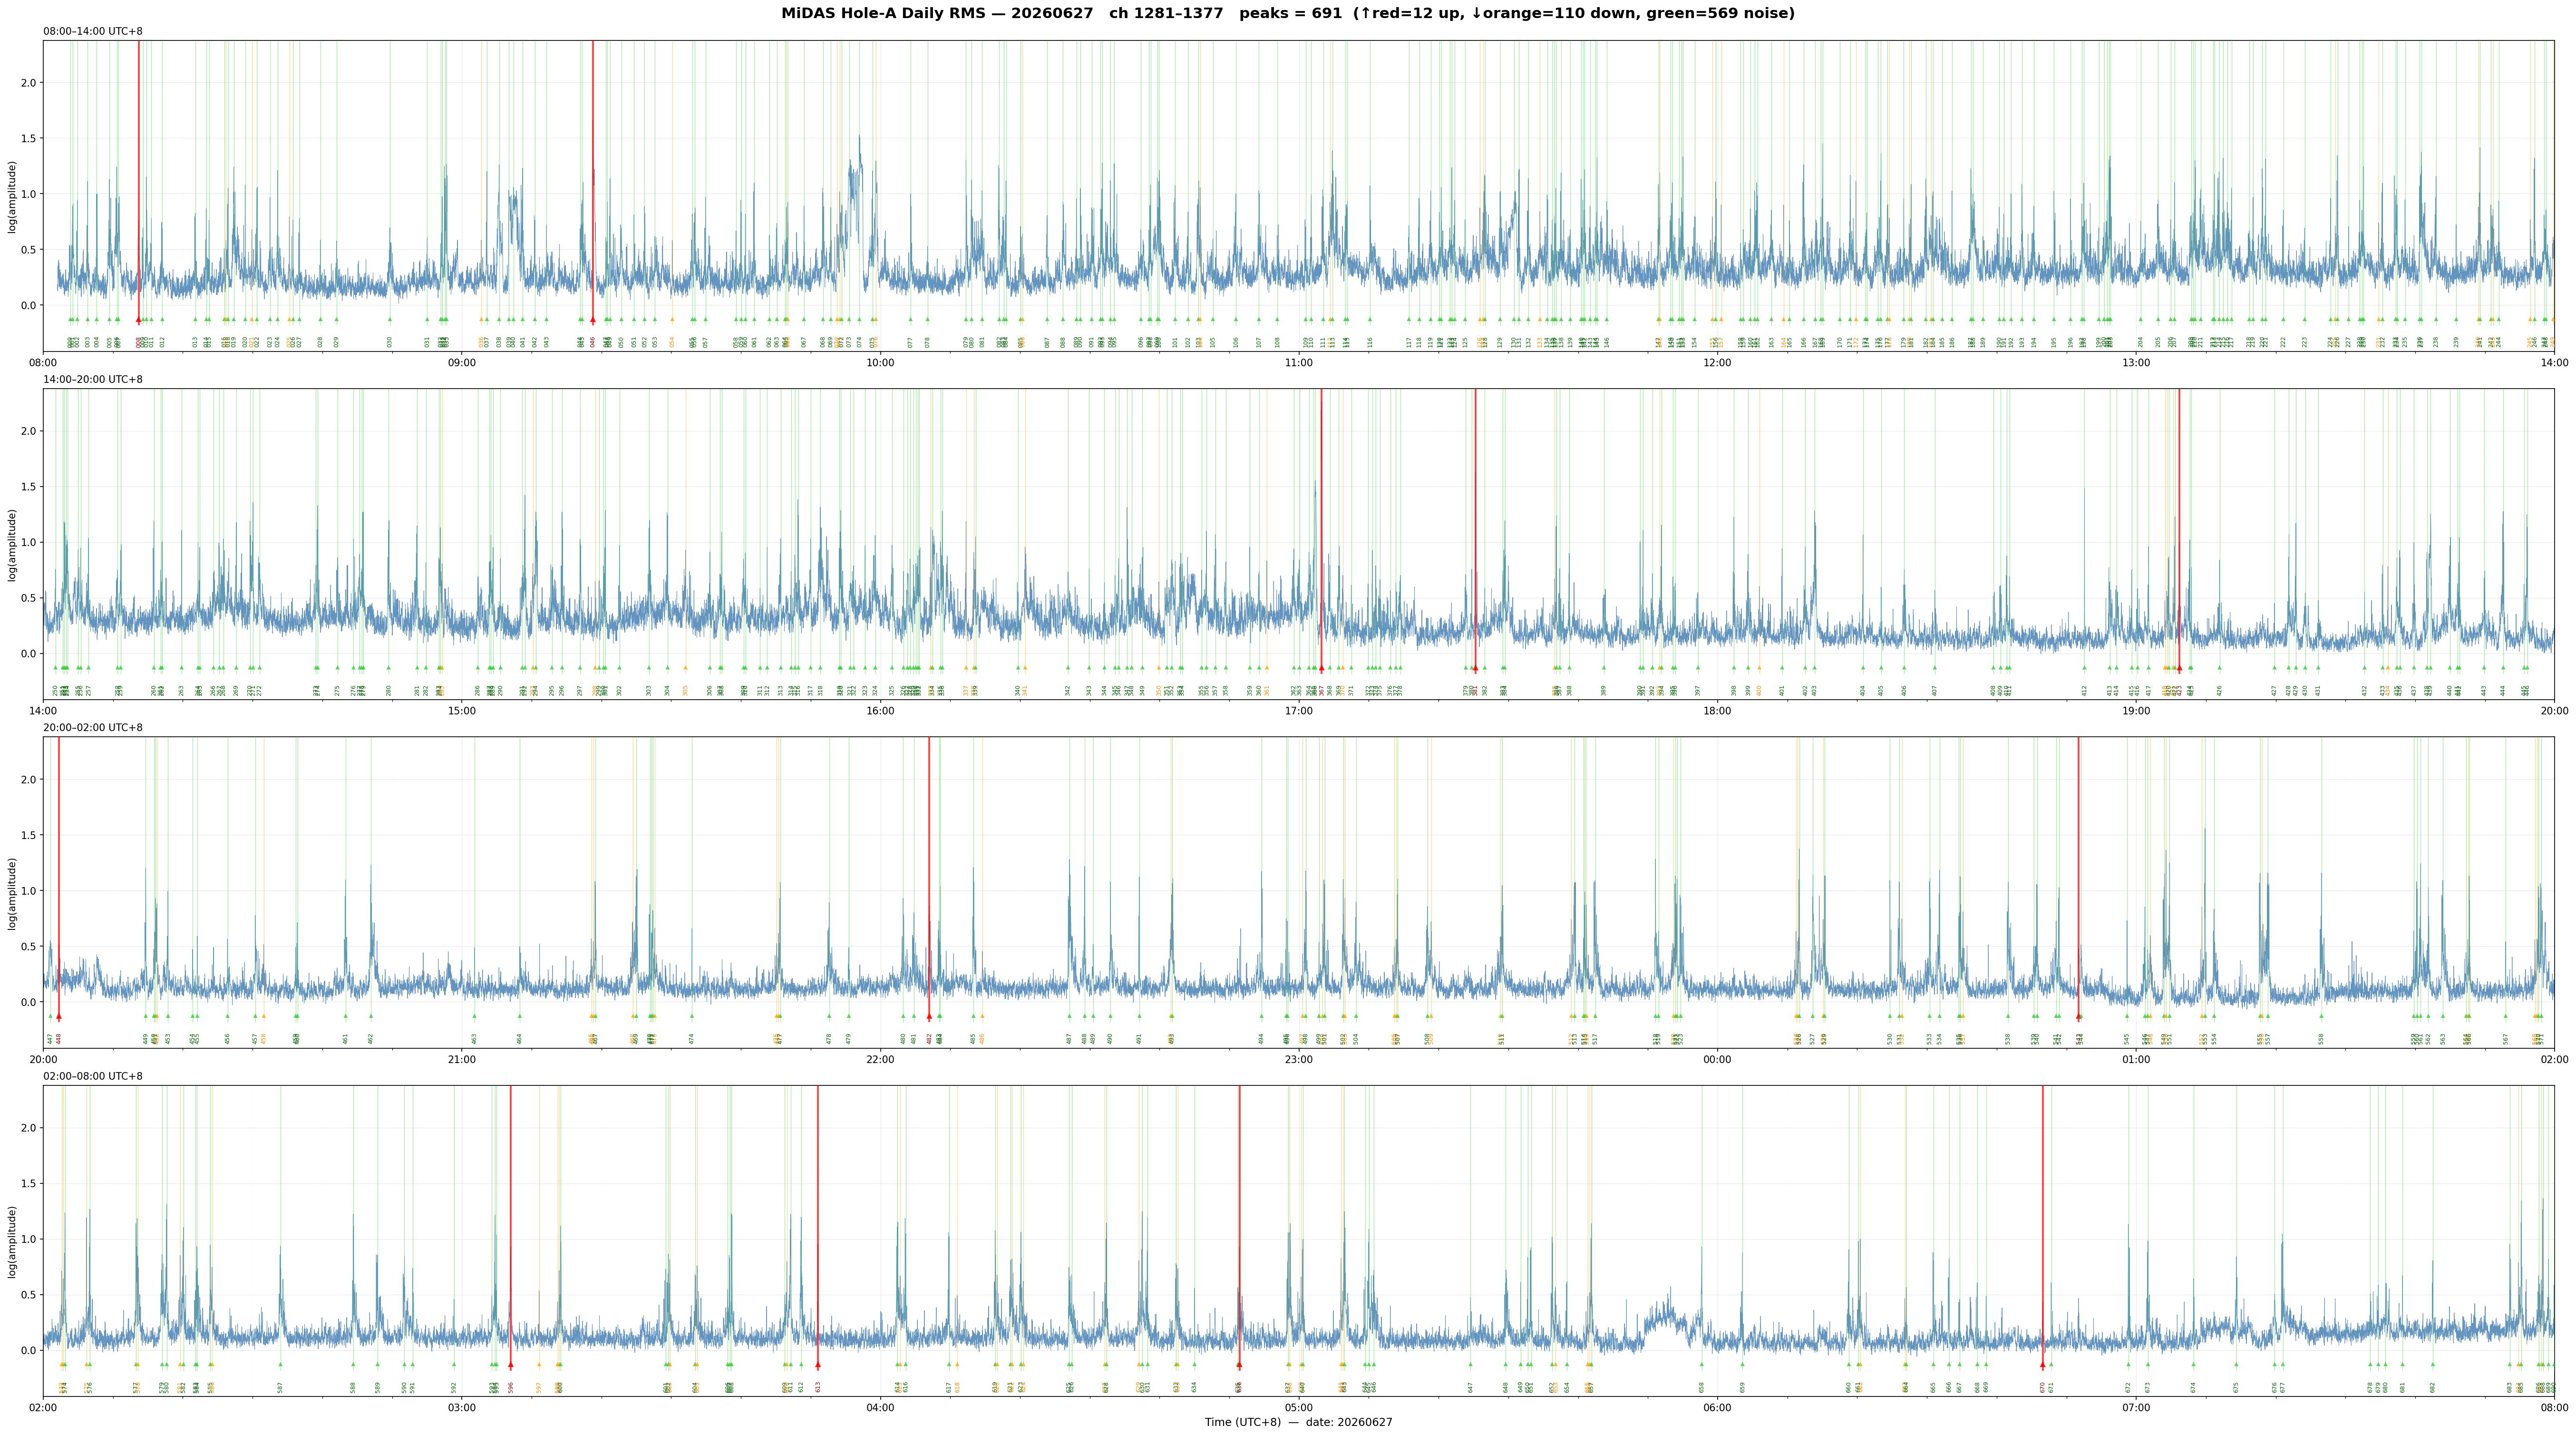Click the 15:00 time tick label

(462, 710)
